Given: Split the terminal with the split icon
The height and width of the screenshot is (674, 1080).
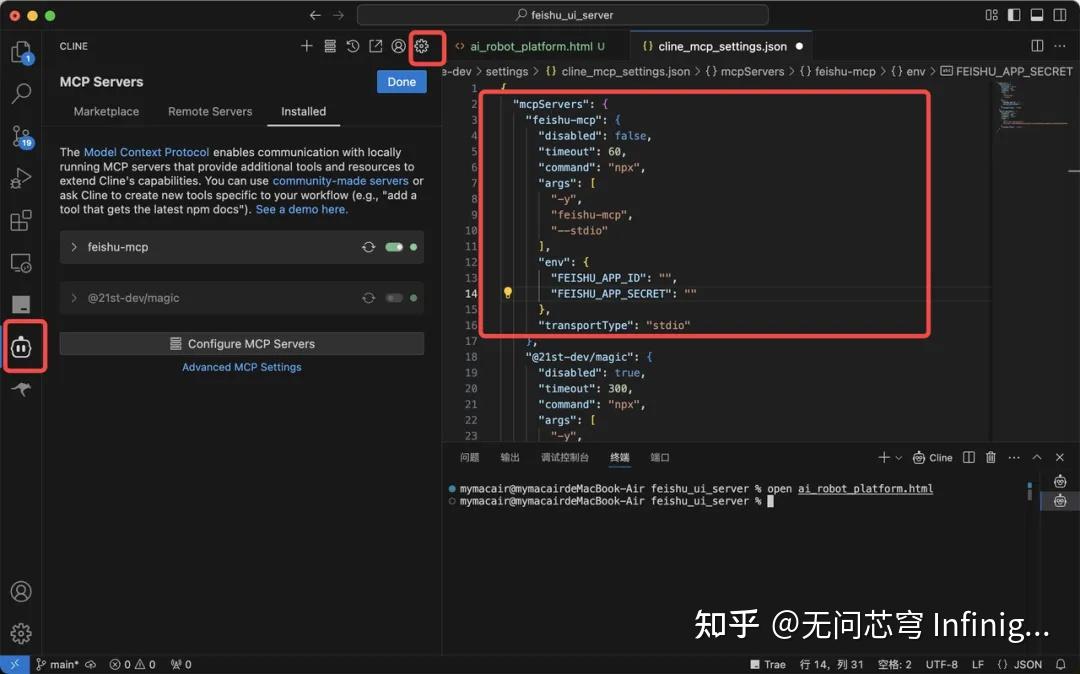Looking at the screenshot, I should tap(967, 457).
